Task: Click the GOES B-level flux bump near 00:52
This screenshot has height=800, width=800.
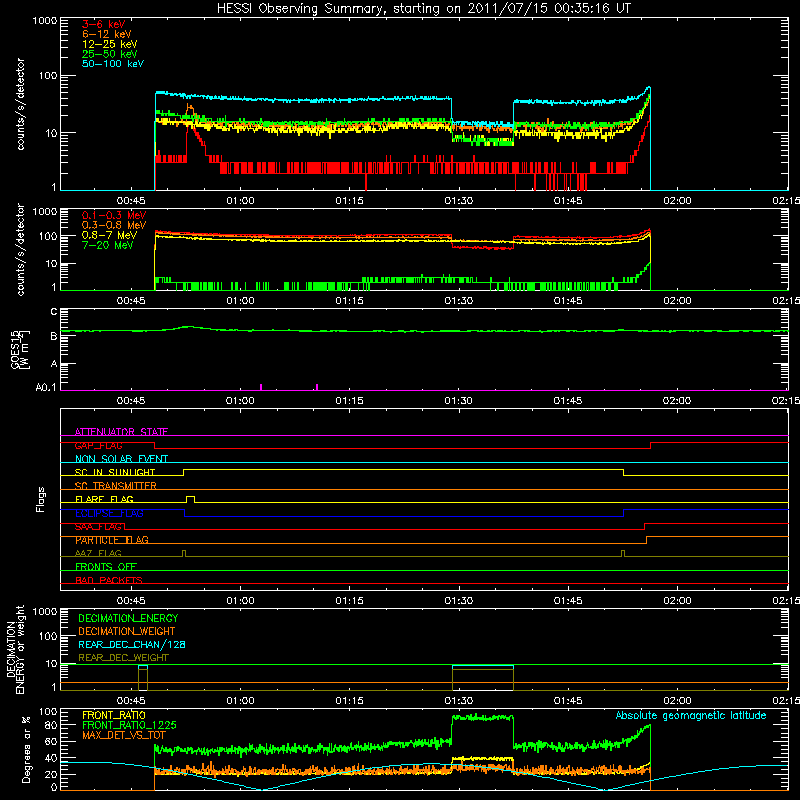Action: [189, 327]
